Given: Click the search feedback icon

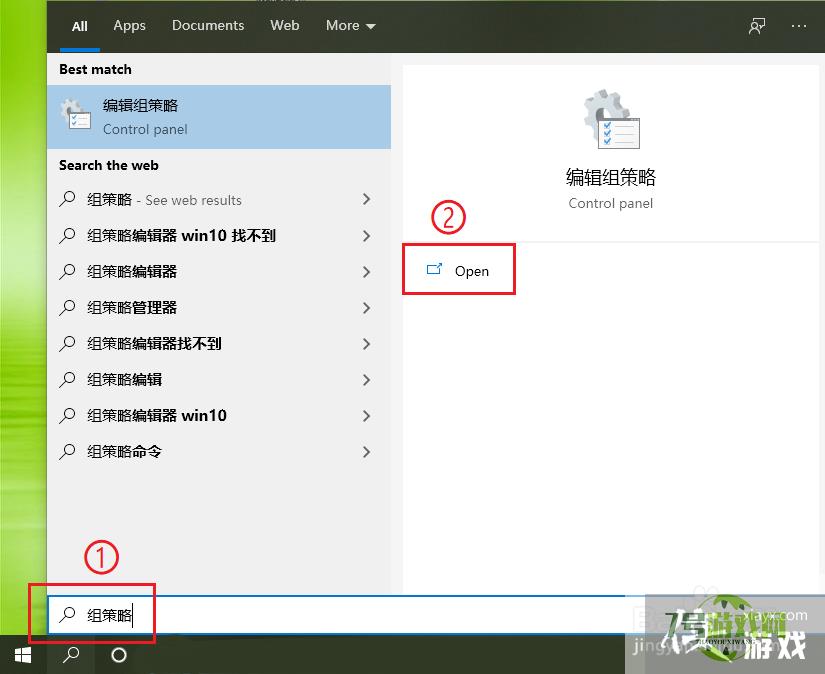Looking at the screenshot, I should [757, 26].
